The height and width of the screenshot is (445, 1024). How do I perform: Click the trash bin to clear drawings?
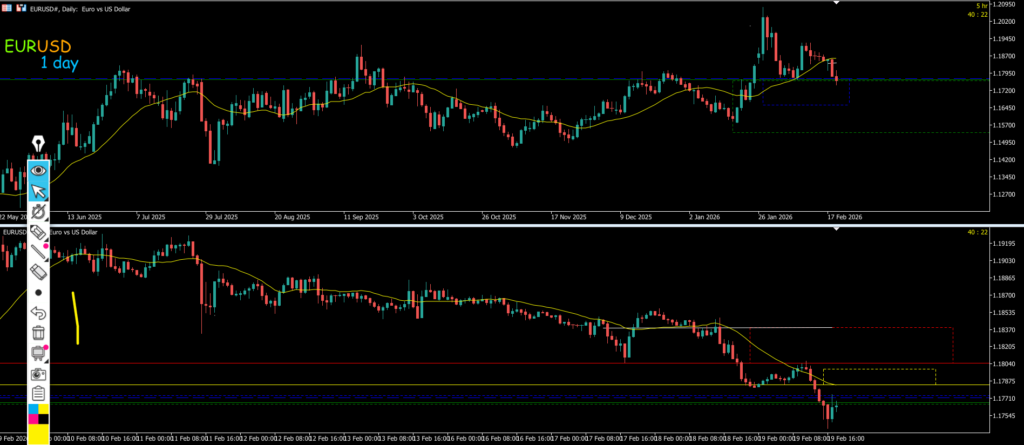[x=39, y=333]
